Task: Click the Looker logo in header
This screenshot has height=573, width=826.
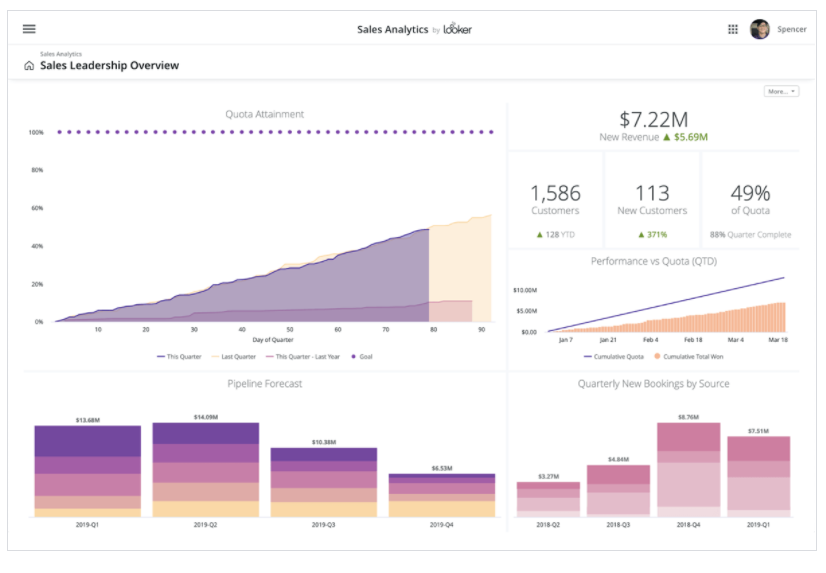Action: click(x=457, y=29)
